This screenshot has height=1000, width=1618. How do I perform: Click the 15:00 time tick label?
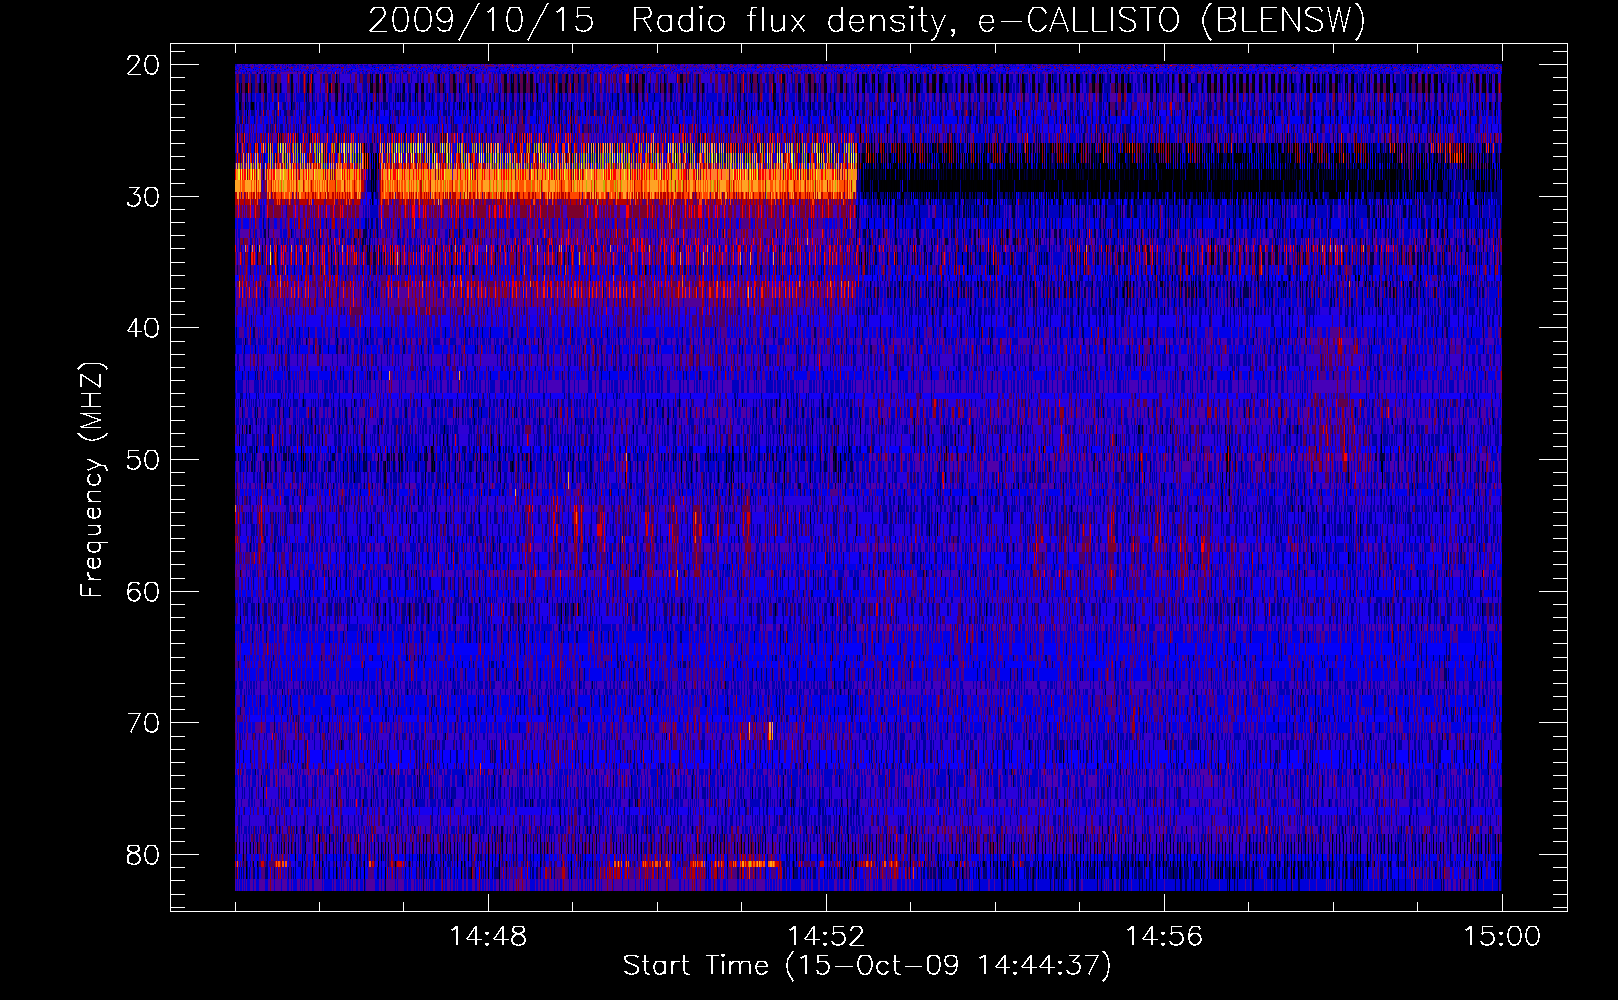click(1502, 937)
